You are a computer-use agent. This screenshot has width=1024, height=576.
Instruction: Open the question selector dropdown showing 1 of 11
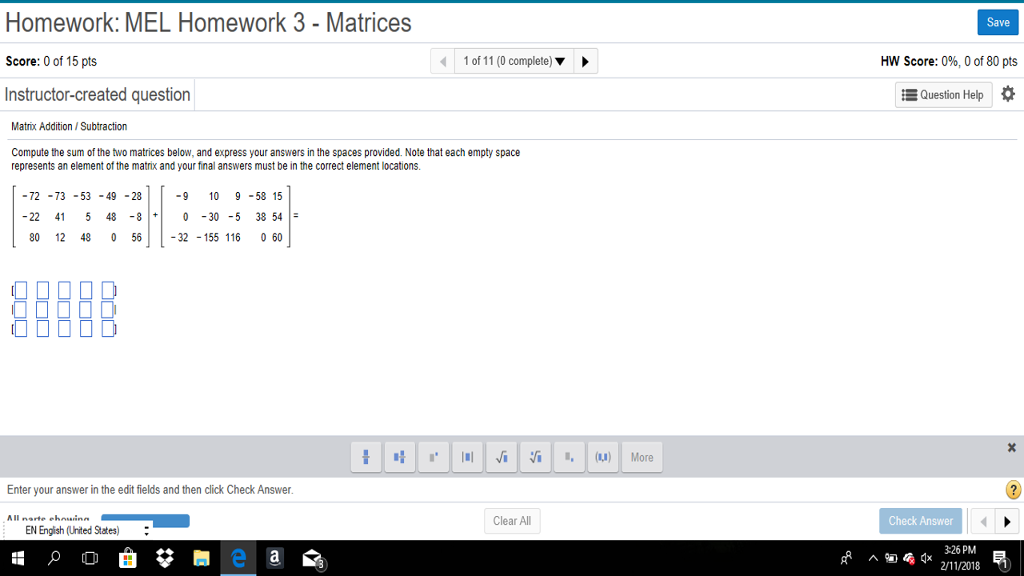513,60
